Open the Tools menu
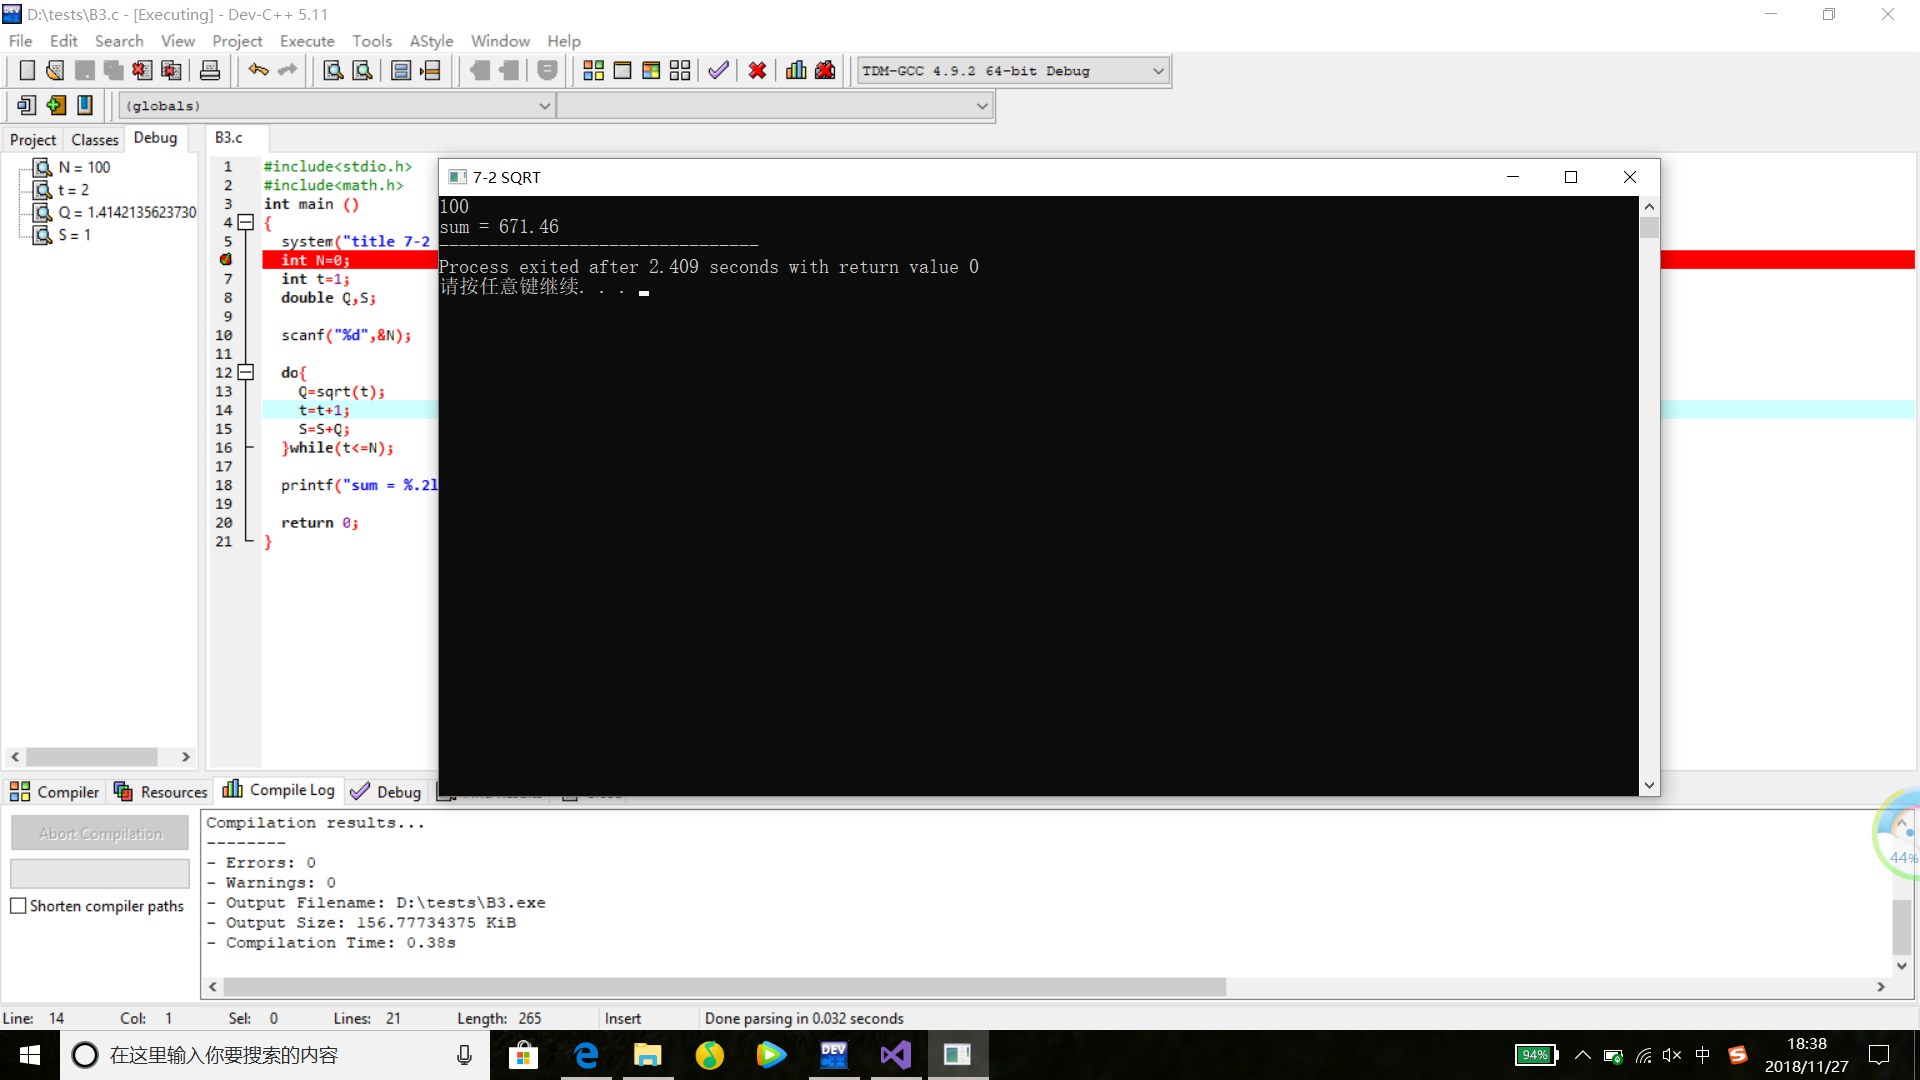The height and width of the screenshot is (1080, 1920). point(372,41)
